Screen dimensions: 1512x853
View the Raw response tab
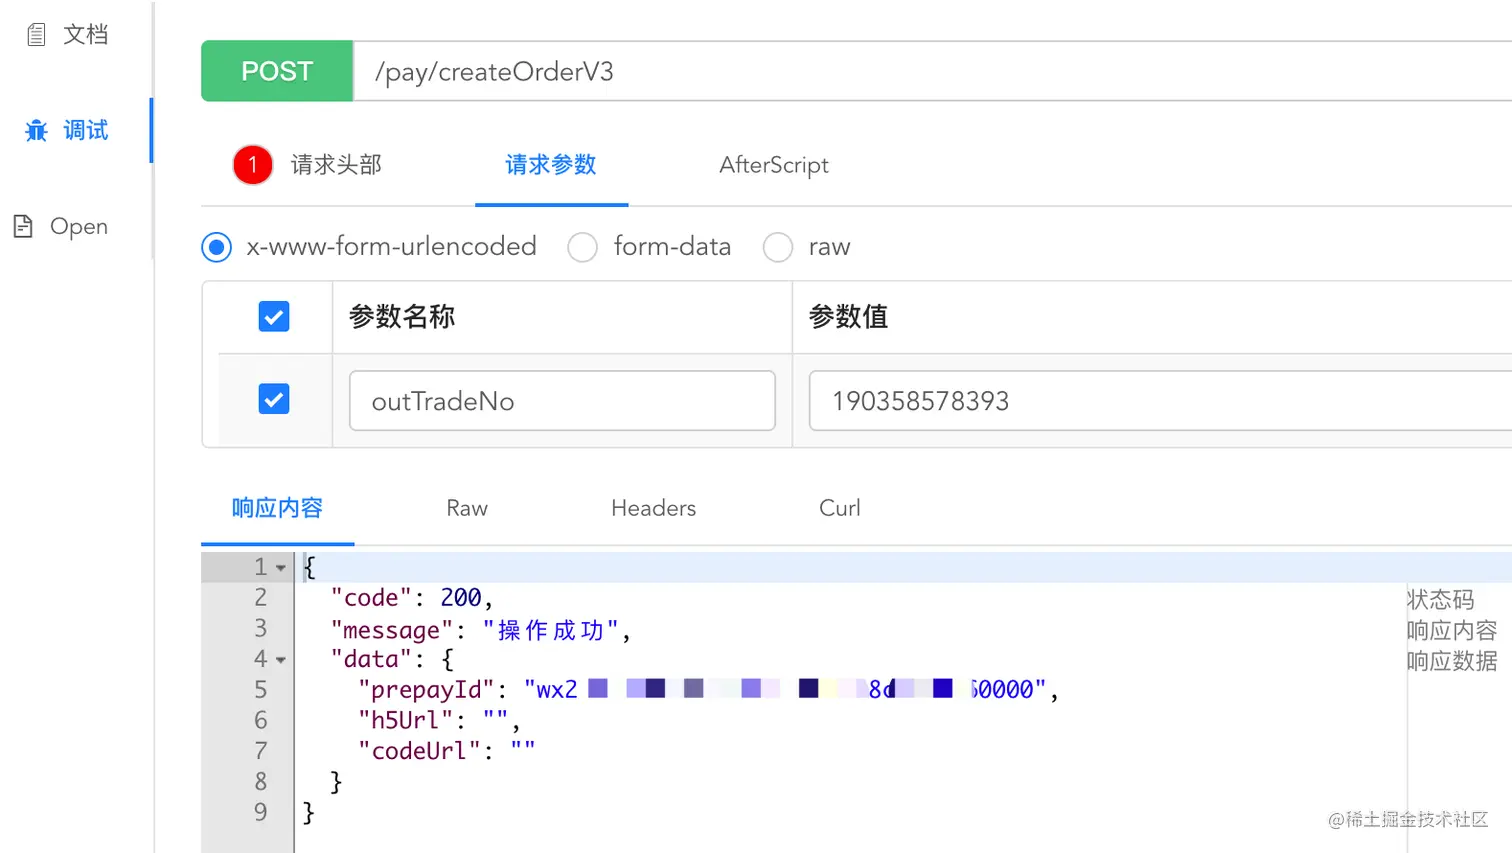[466, 508]
